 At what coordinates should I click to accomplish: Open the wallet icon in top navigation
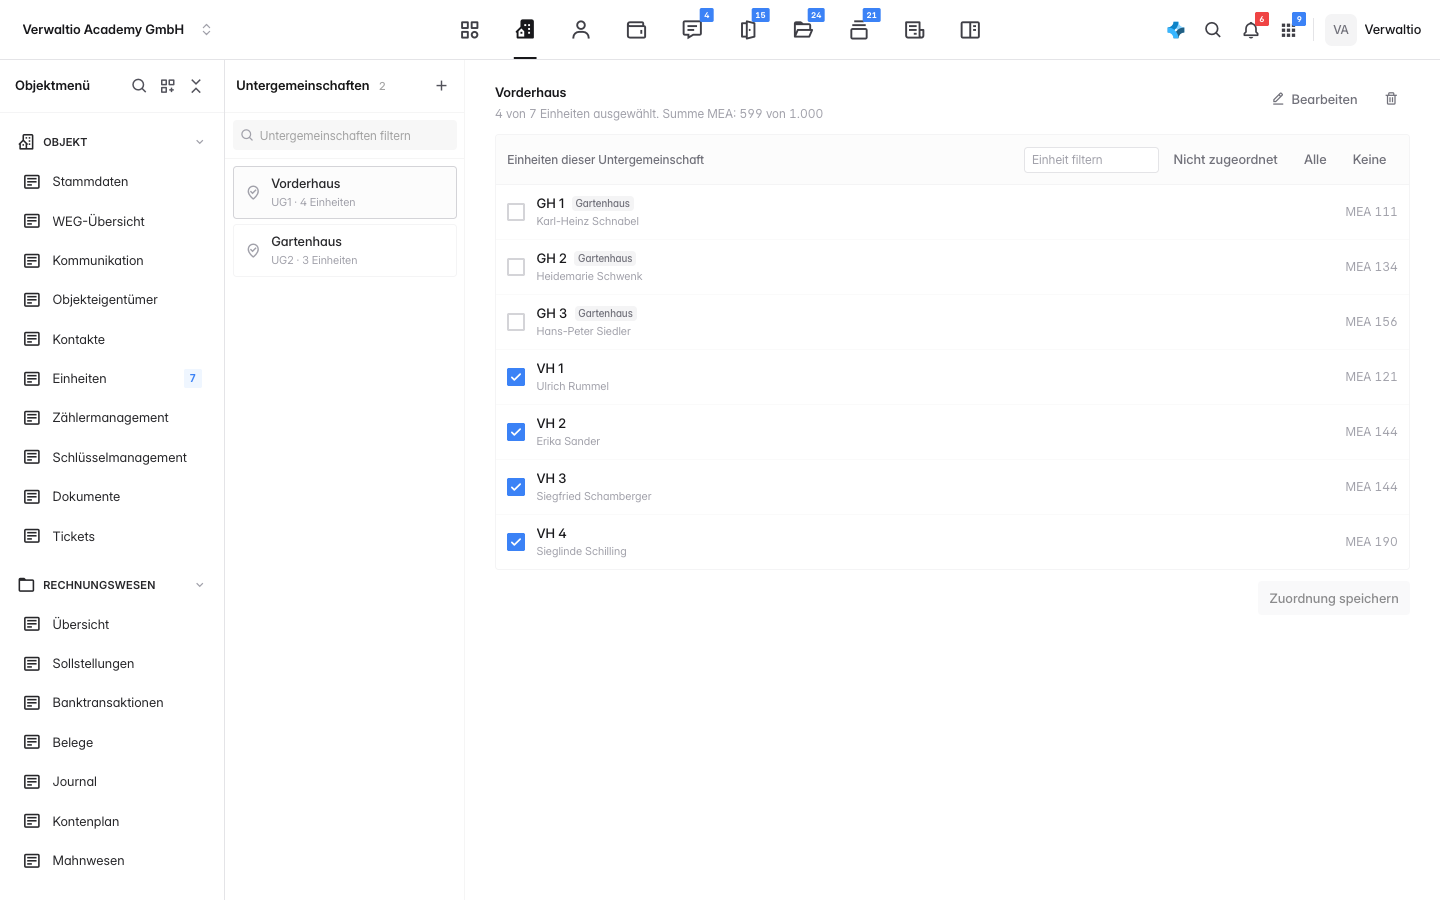point(636,30)
